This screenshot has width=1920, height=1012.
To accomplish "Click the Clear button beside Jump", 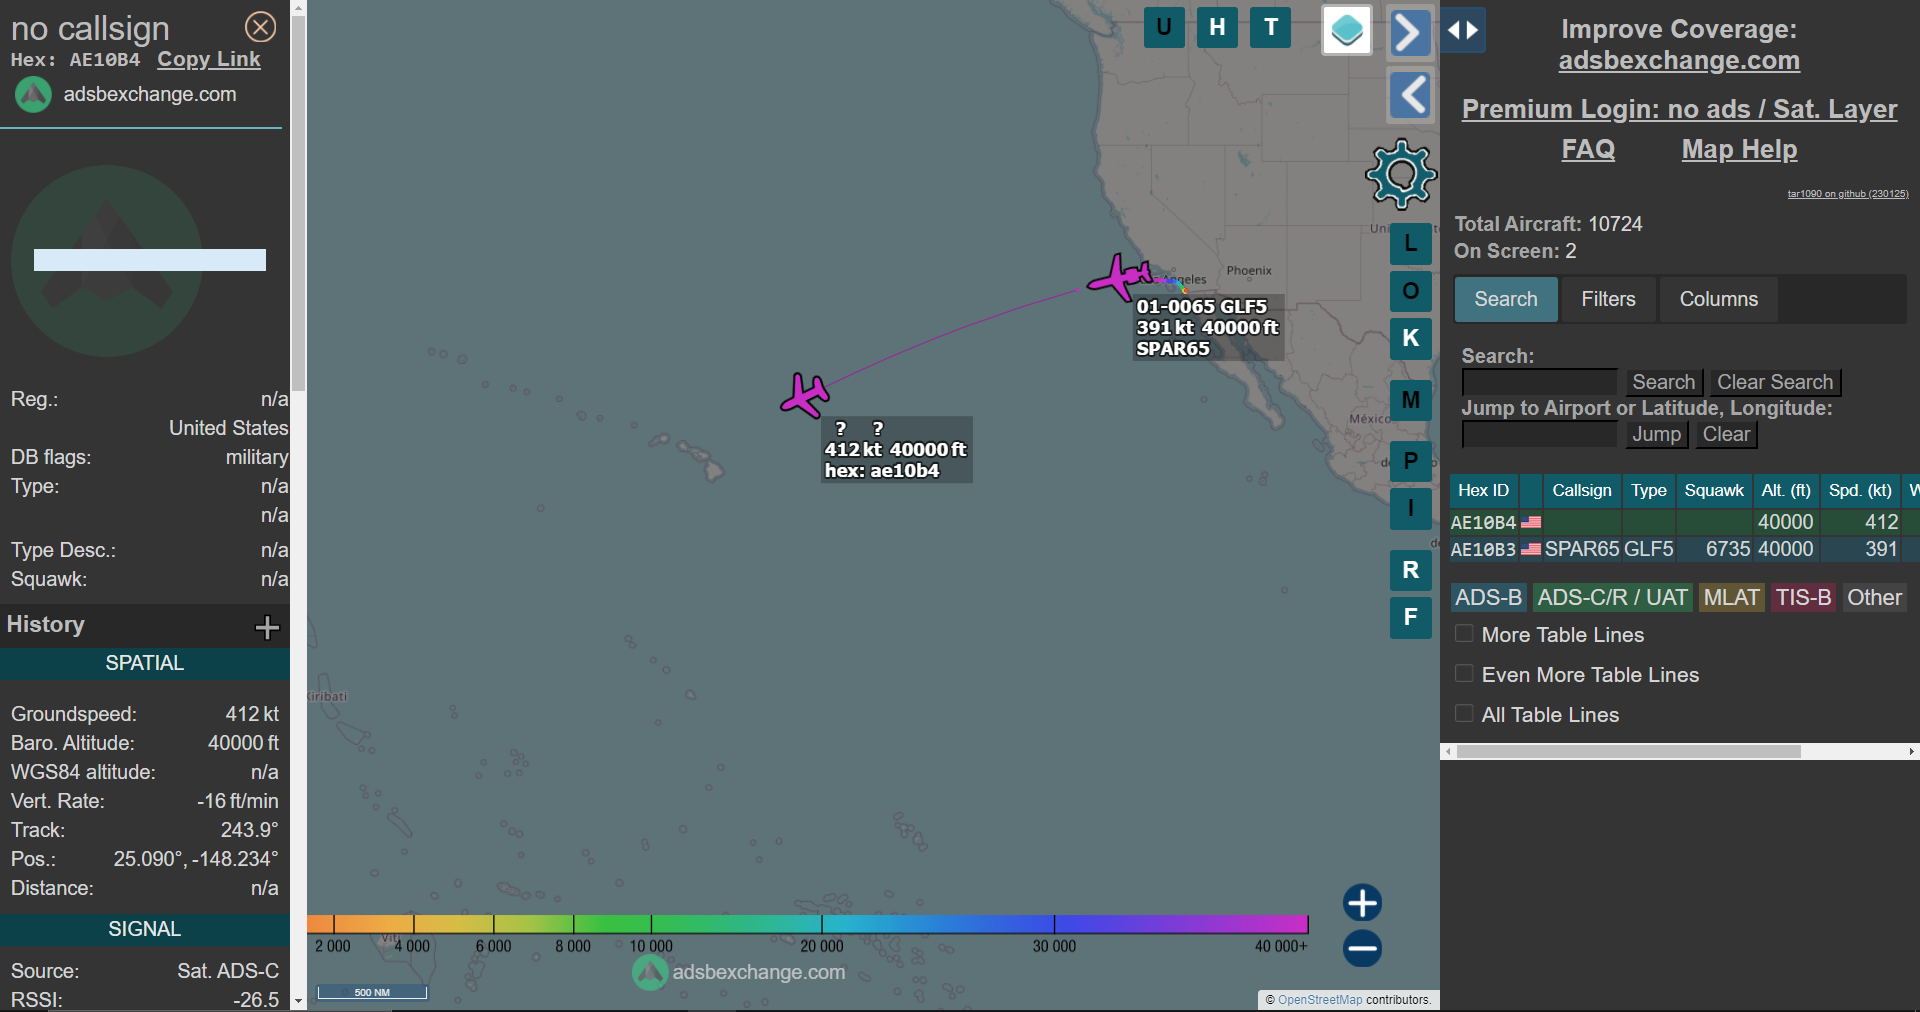I will (x=1726, y=435).
